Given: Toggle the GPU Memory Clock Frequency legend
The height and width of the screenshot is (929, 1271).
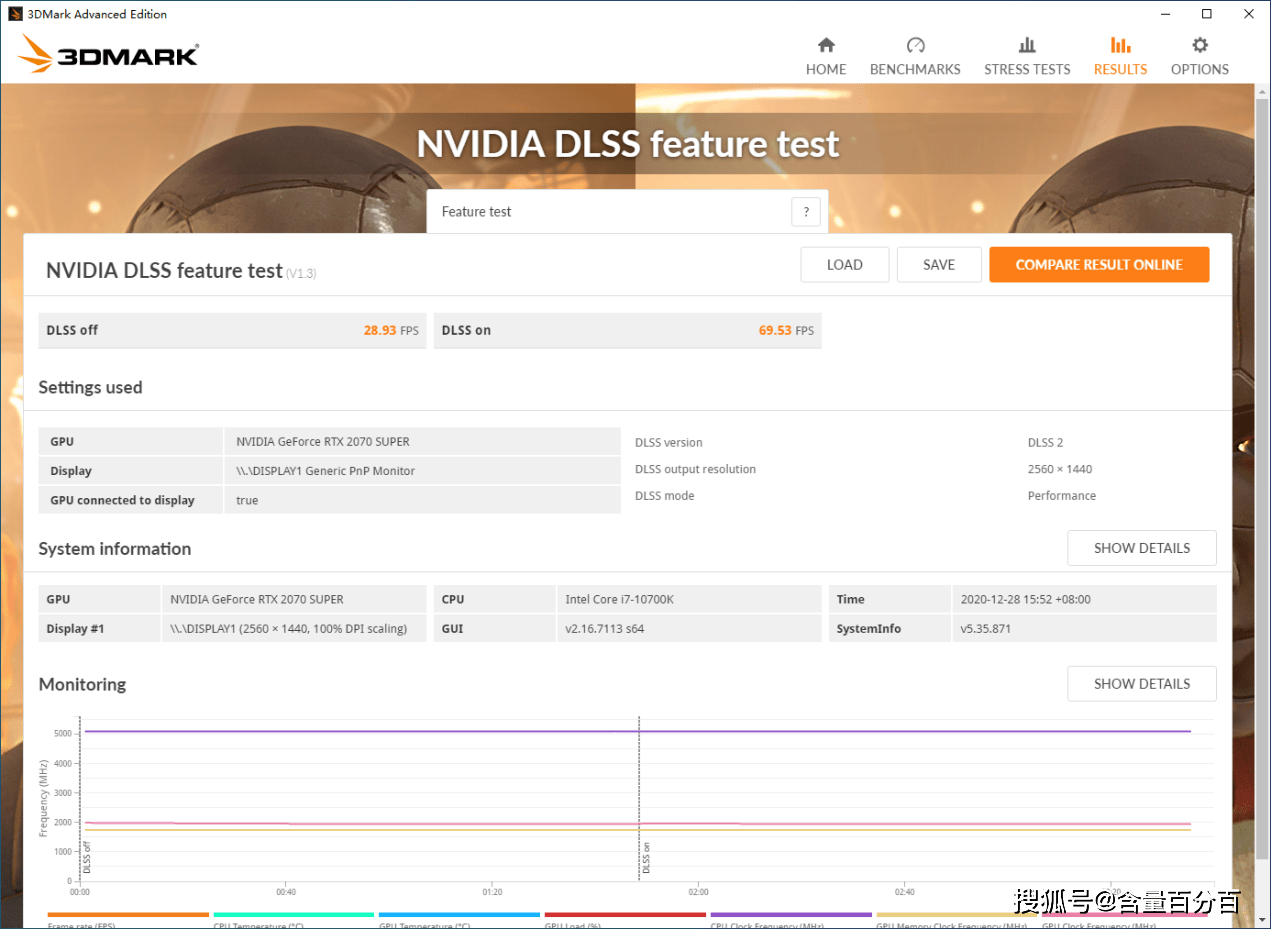Looking at the screenshot, I should tap(957, 921).
